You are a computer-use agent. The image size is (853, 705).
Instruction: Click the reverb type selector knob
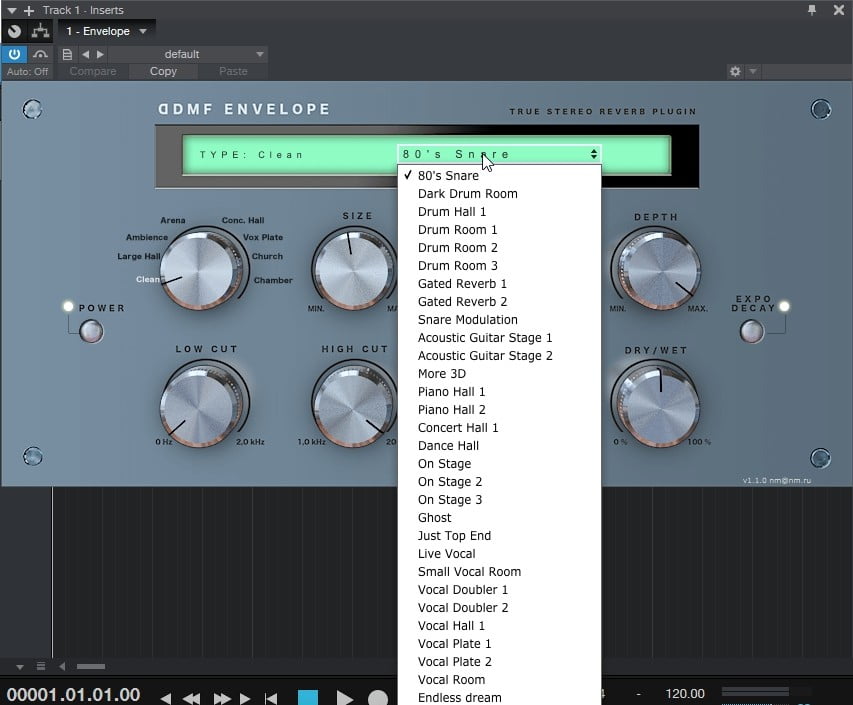click(200, 269)
